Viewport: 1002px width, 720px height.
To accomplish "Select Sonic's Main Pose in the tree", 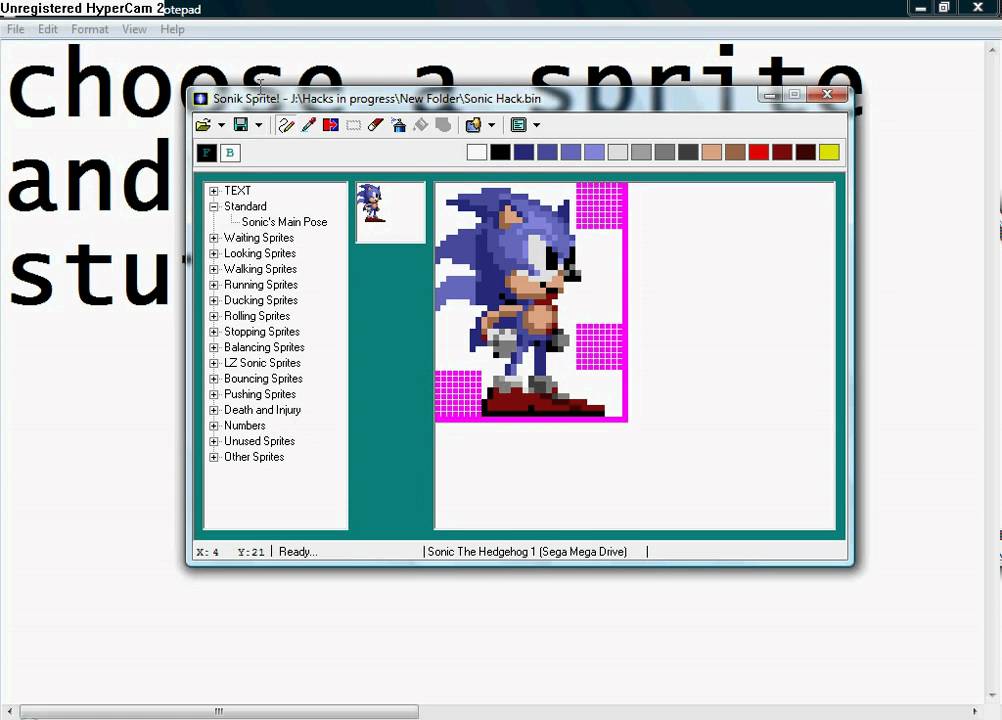I will tap(284, 222).
